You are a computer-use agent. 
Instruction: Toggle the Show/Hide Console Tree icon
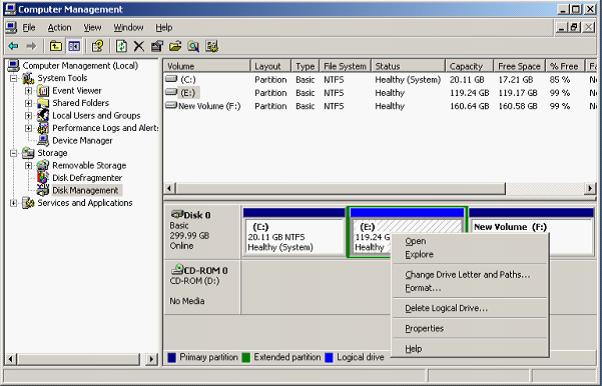(x=74, y=46)
